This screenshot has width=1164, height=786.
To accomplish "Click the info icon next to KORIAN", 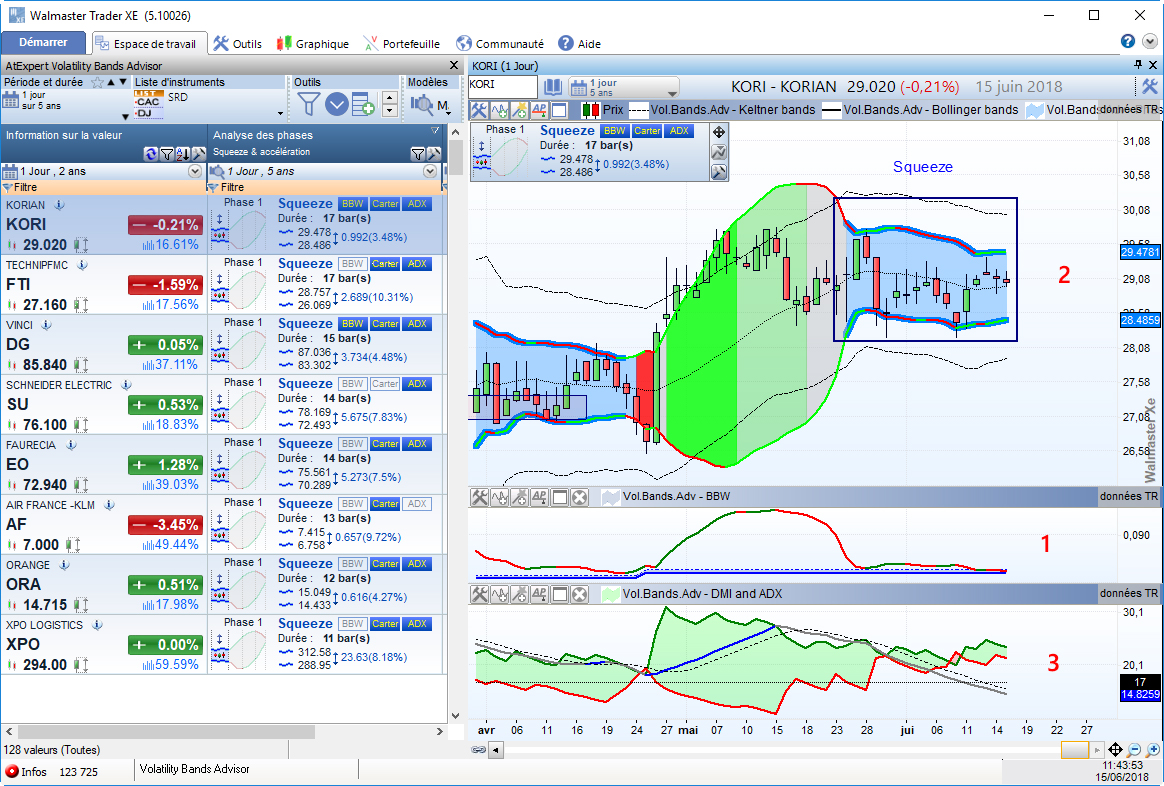I will [x=59, y=205].
